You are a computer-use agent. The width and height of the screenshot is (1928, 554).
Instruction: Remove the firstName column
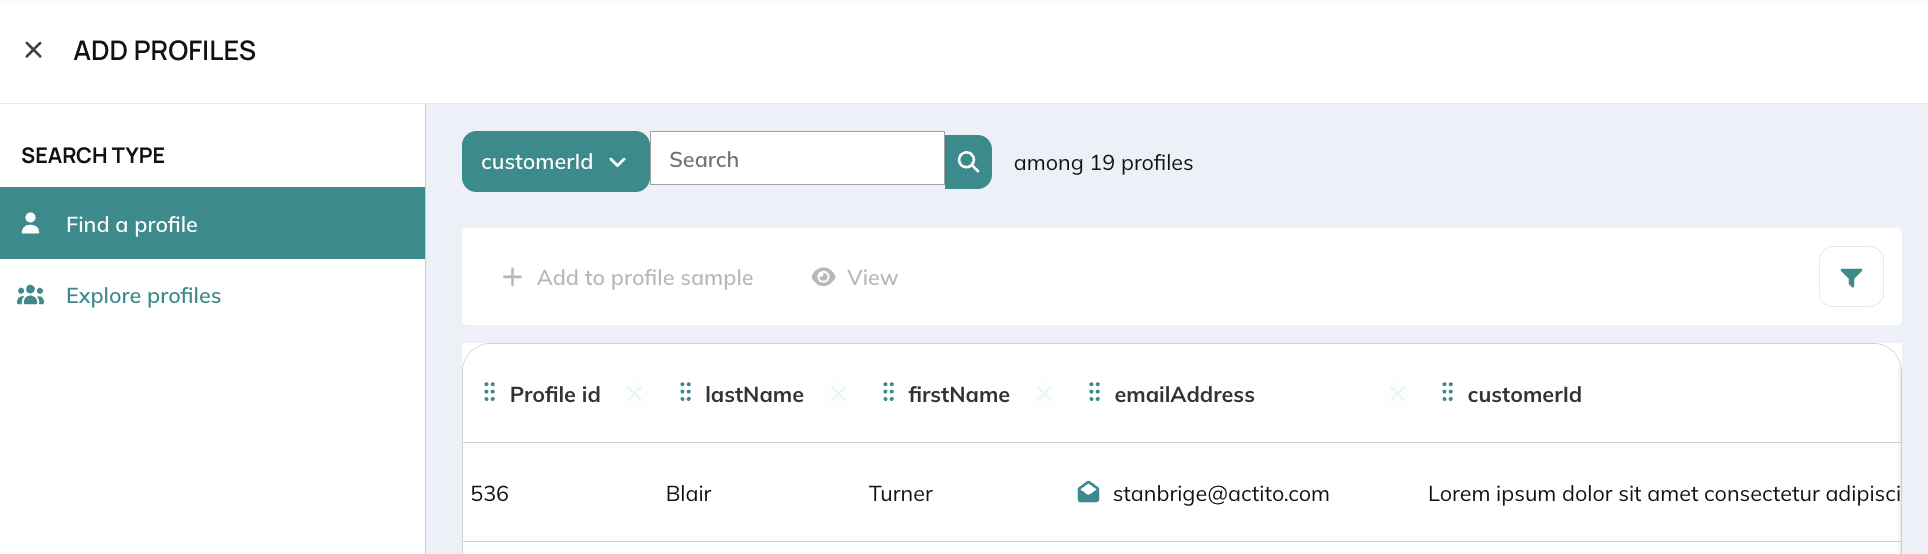[x=1044, y=394]
